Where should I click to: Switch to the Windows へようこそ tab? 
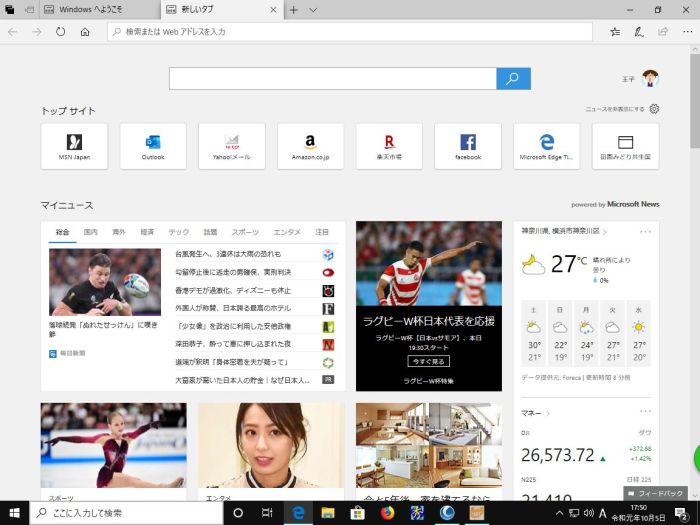click(86, 9)
